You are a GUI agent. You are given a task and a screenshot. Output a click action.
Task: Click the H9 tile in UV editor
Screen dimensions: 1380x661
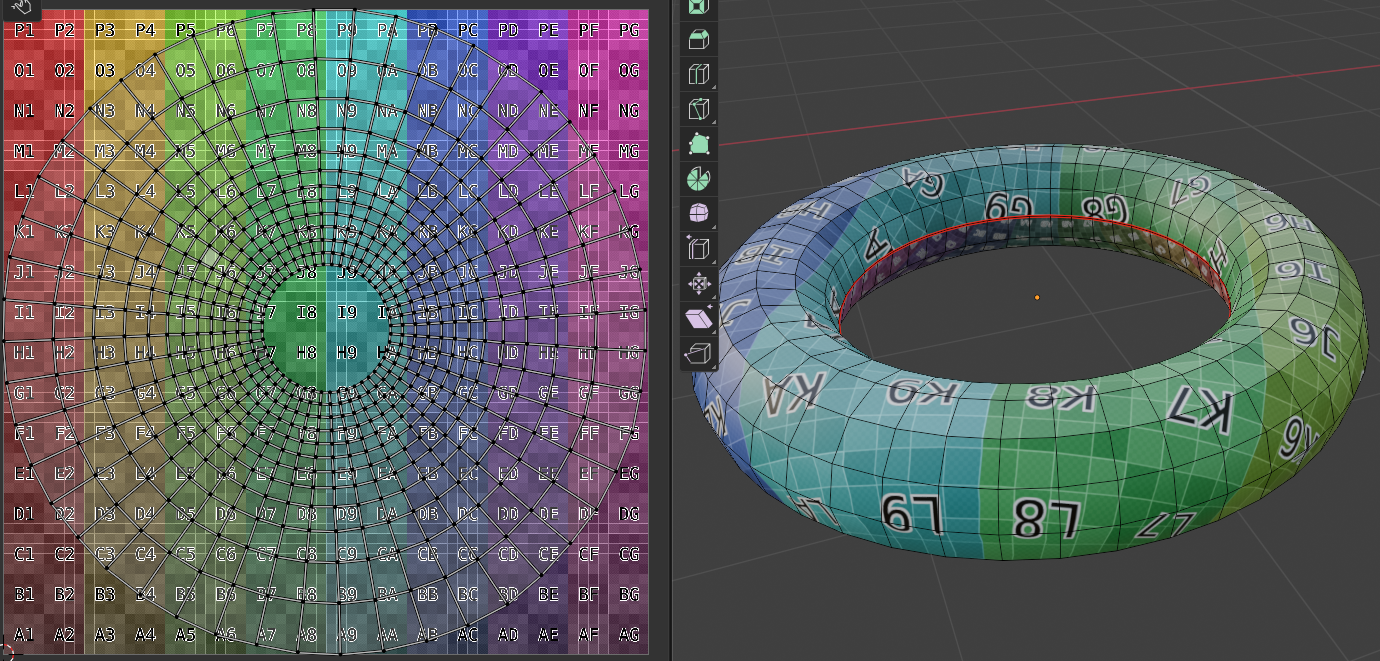point(346,352)
